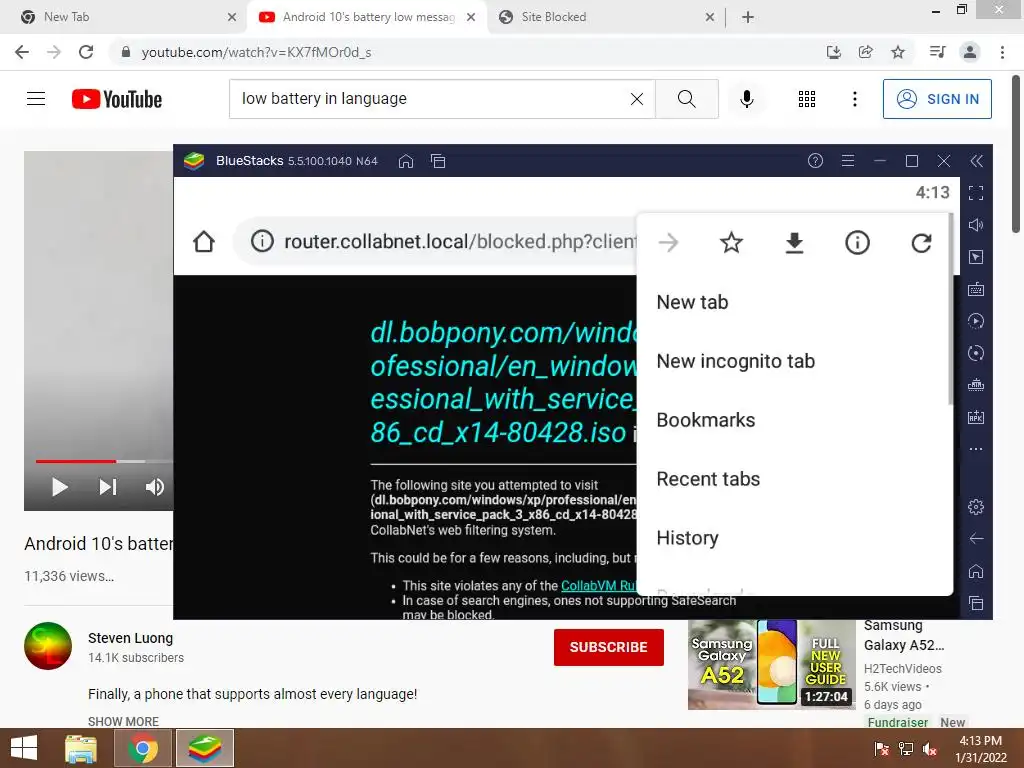Screen dimensions: 1024x768
Task: Run the YouTube search magnifier button
Action: pyautogui.click(x=686, y=99)
